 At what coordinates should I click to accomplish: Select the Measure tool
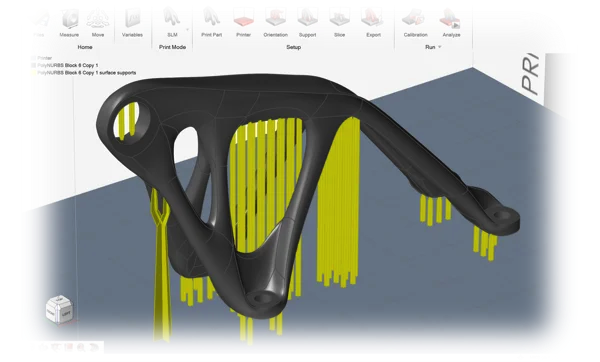69,23
